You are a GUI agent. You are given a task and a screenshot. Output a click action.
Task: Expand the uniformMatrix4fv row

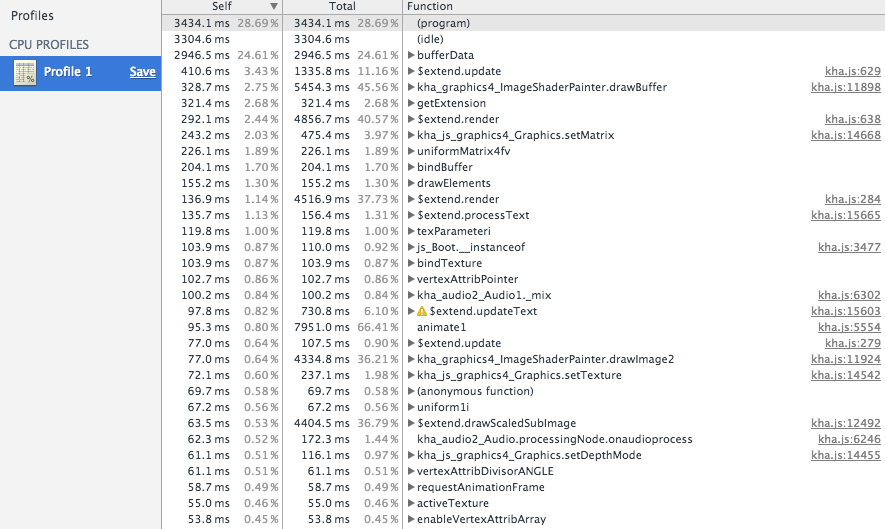coord(411,151)
